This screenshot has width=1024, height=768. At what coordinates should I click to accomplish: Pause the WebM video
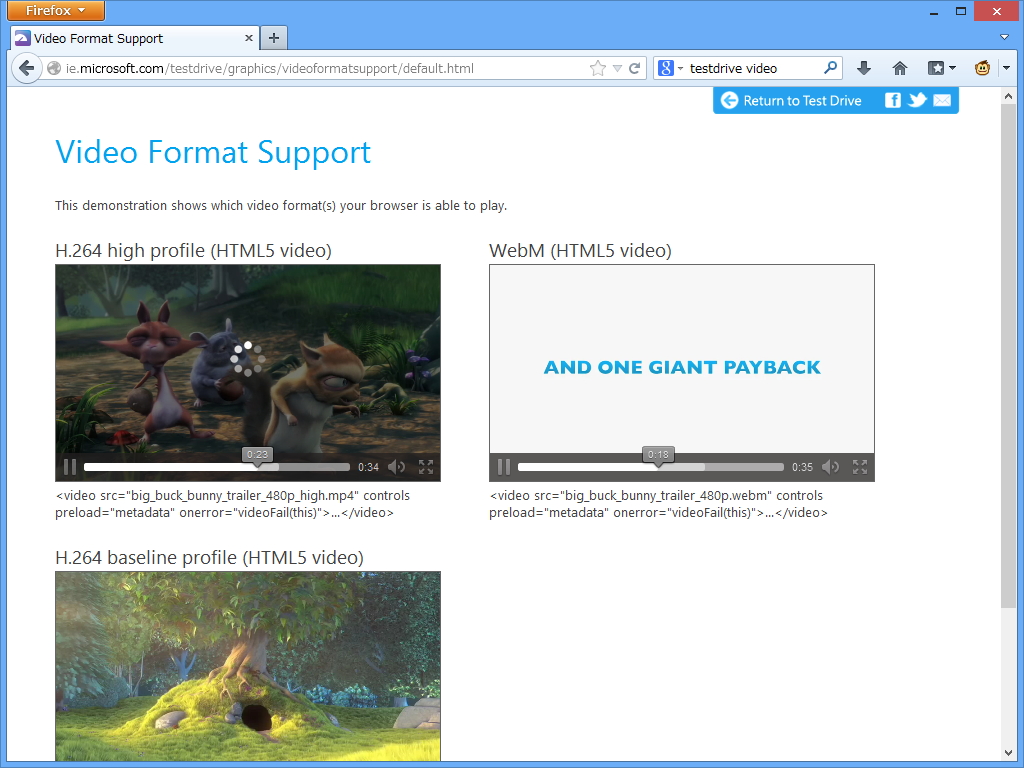coord(504,467)
